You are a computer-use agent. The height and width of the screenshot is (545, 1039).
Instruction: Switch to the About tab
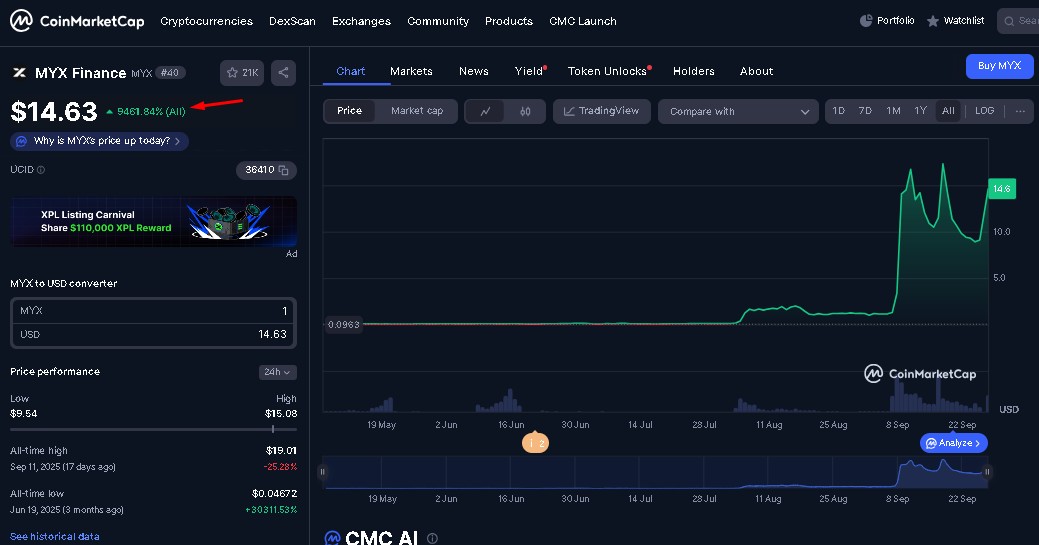(x=756, y=72)
